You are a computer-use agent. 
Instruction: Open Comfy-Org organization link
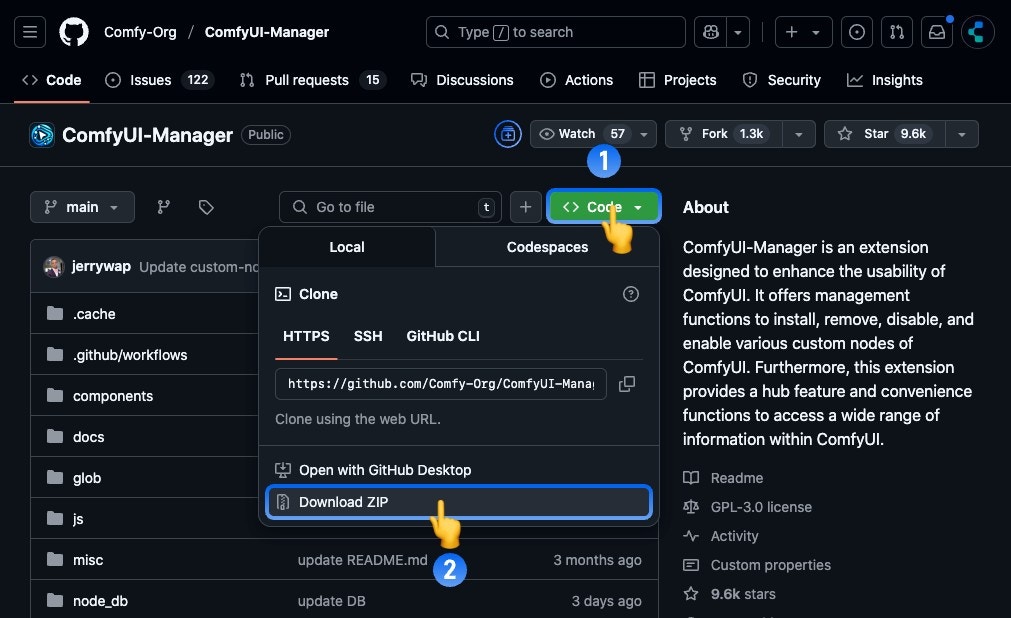[x=140, y=32]
